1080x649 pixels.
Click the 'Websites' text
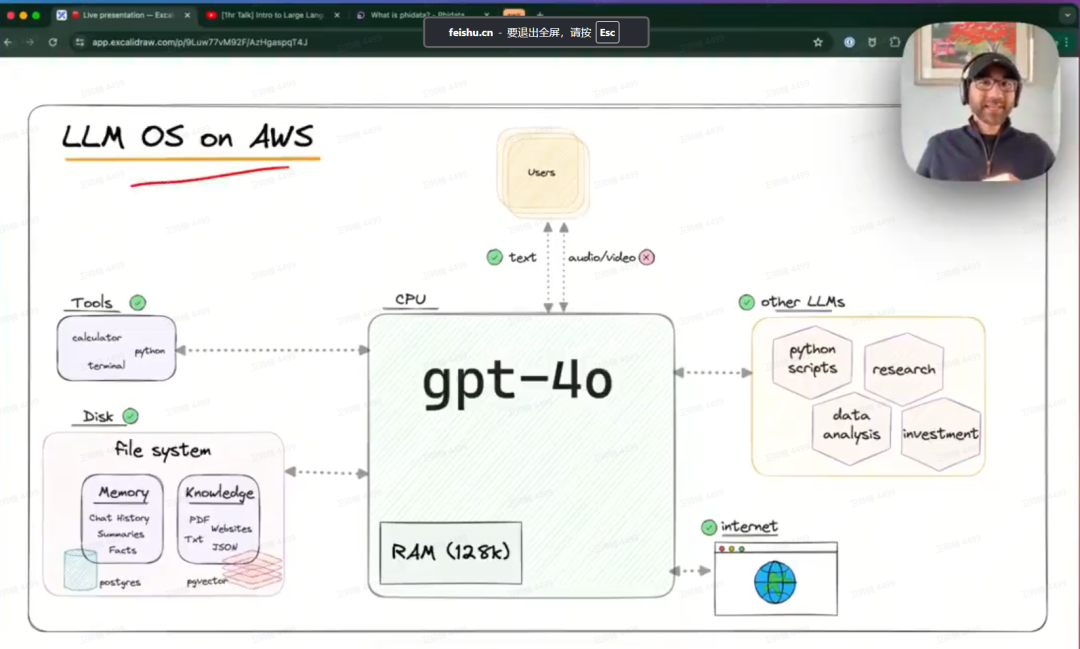[x=231, y=528]
